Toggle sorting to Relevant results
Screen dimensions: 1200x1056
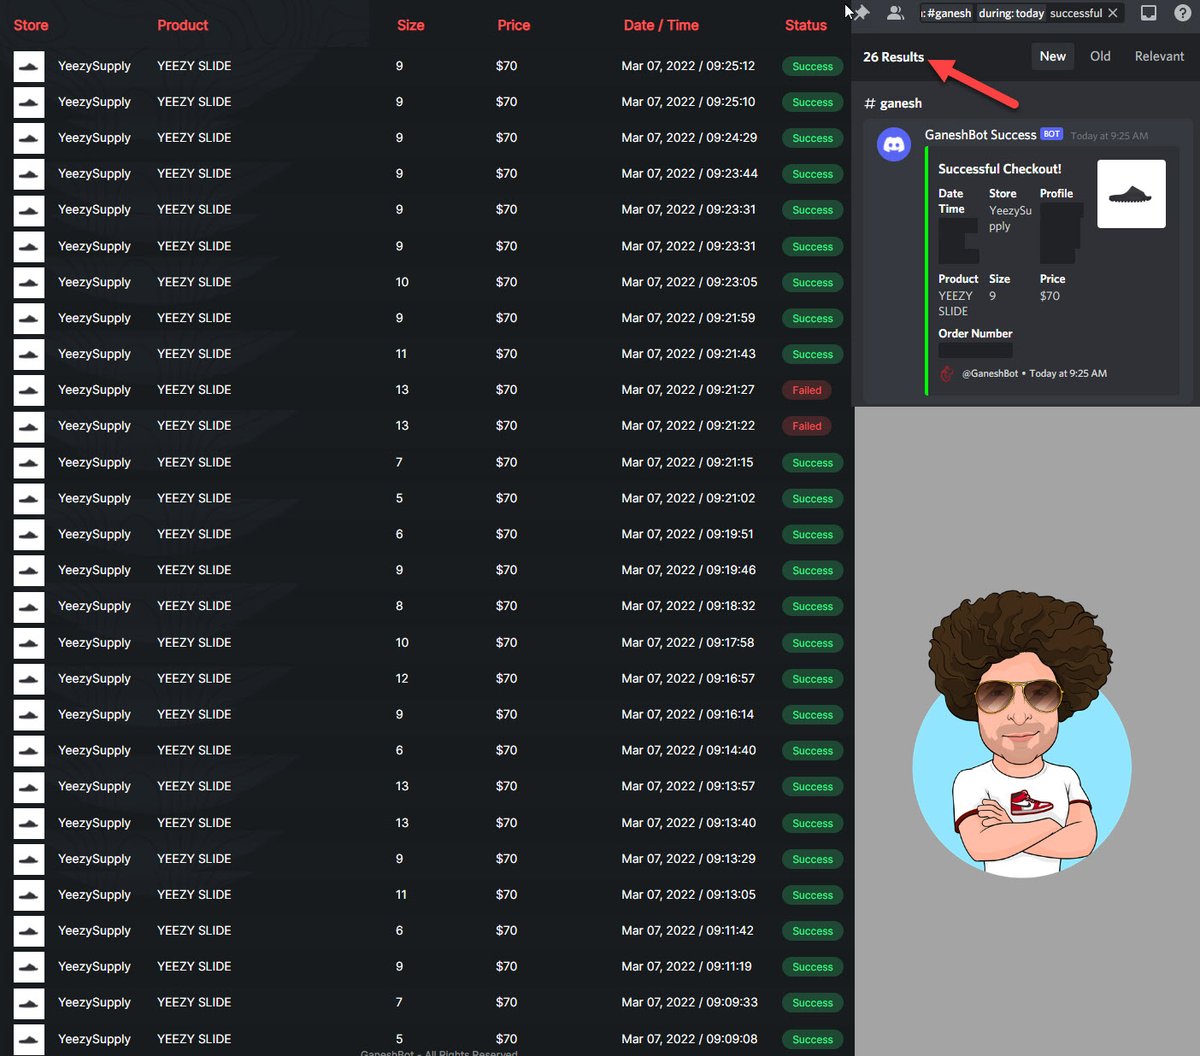pos(1159,56)
